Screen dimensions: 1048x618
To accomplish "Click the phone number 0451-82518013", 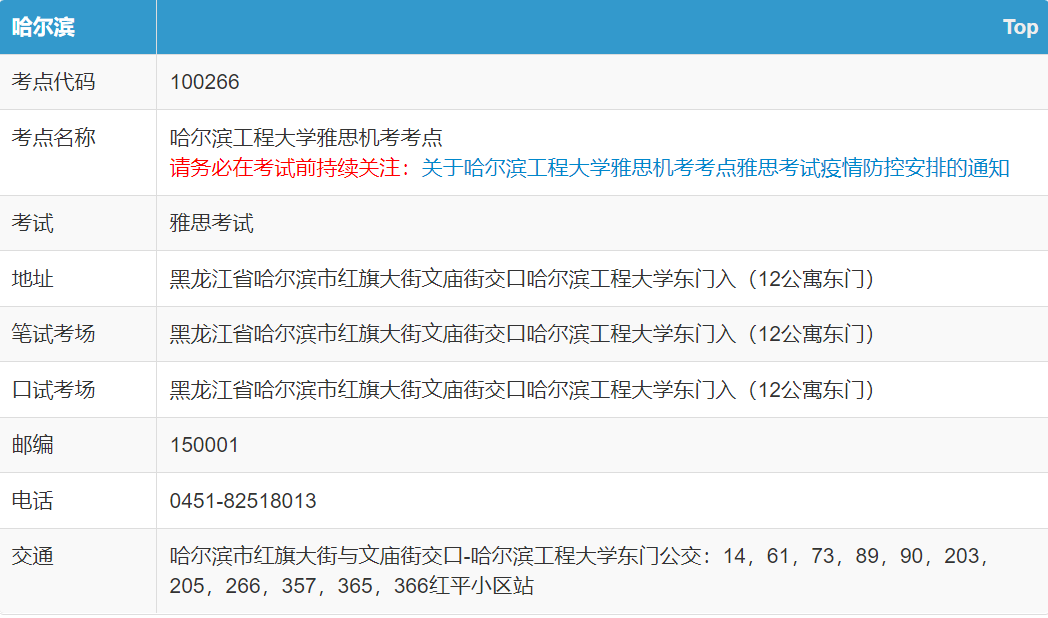I will click(x=243, y=501).
